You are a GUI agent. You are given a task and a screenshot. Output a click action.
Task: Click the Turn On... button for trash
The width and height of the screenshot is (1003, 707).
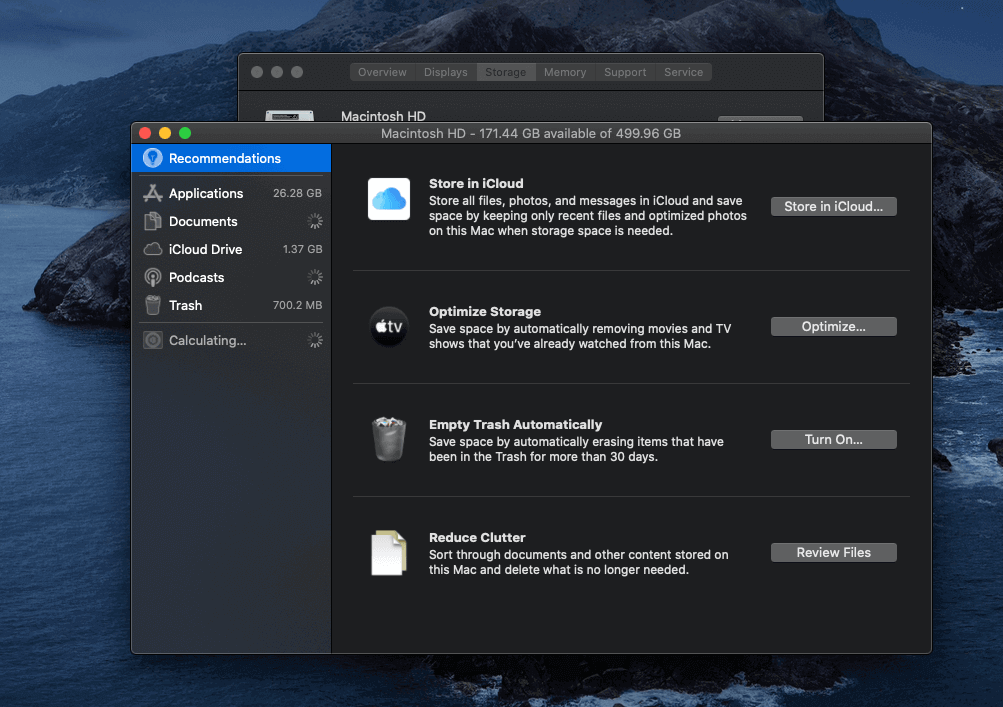[833, 440]
